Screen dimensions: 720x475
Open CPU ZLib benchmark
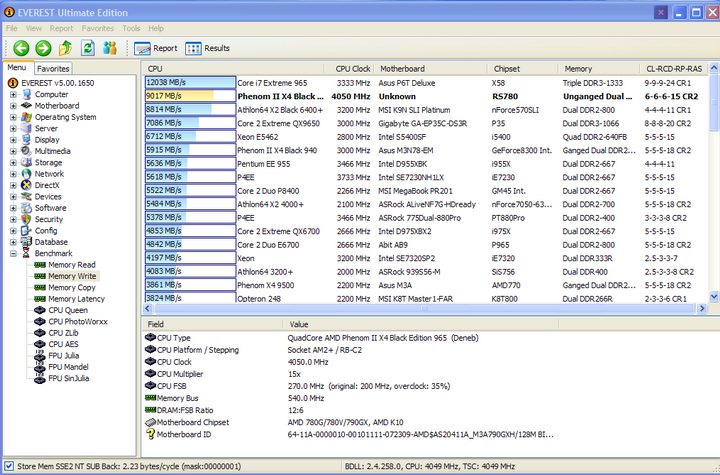pos(63,333)
